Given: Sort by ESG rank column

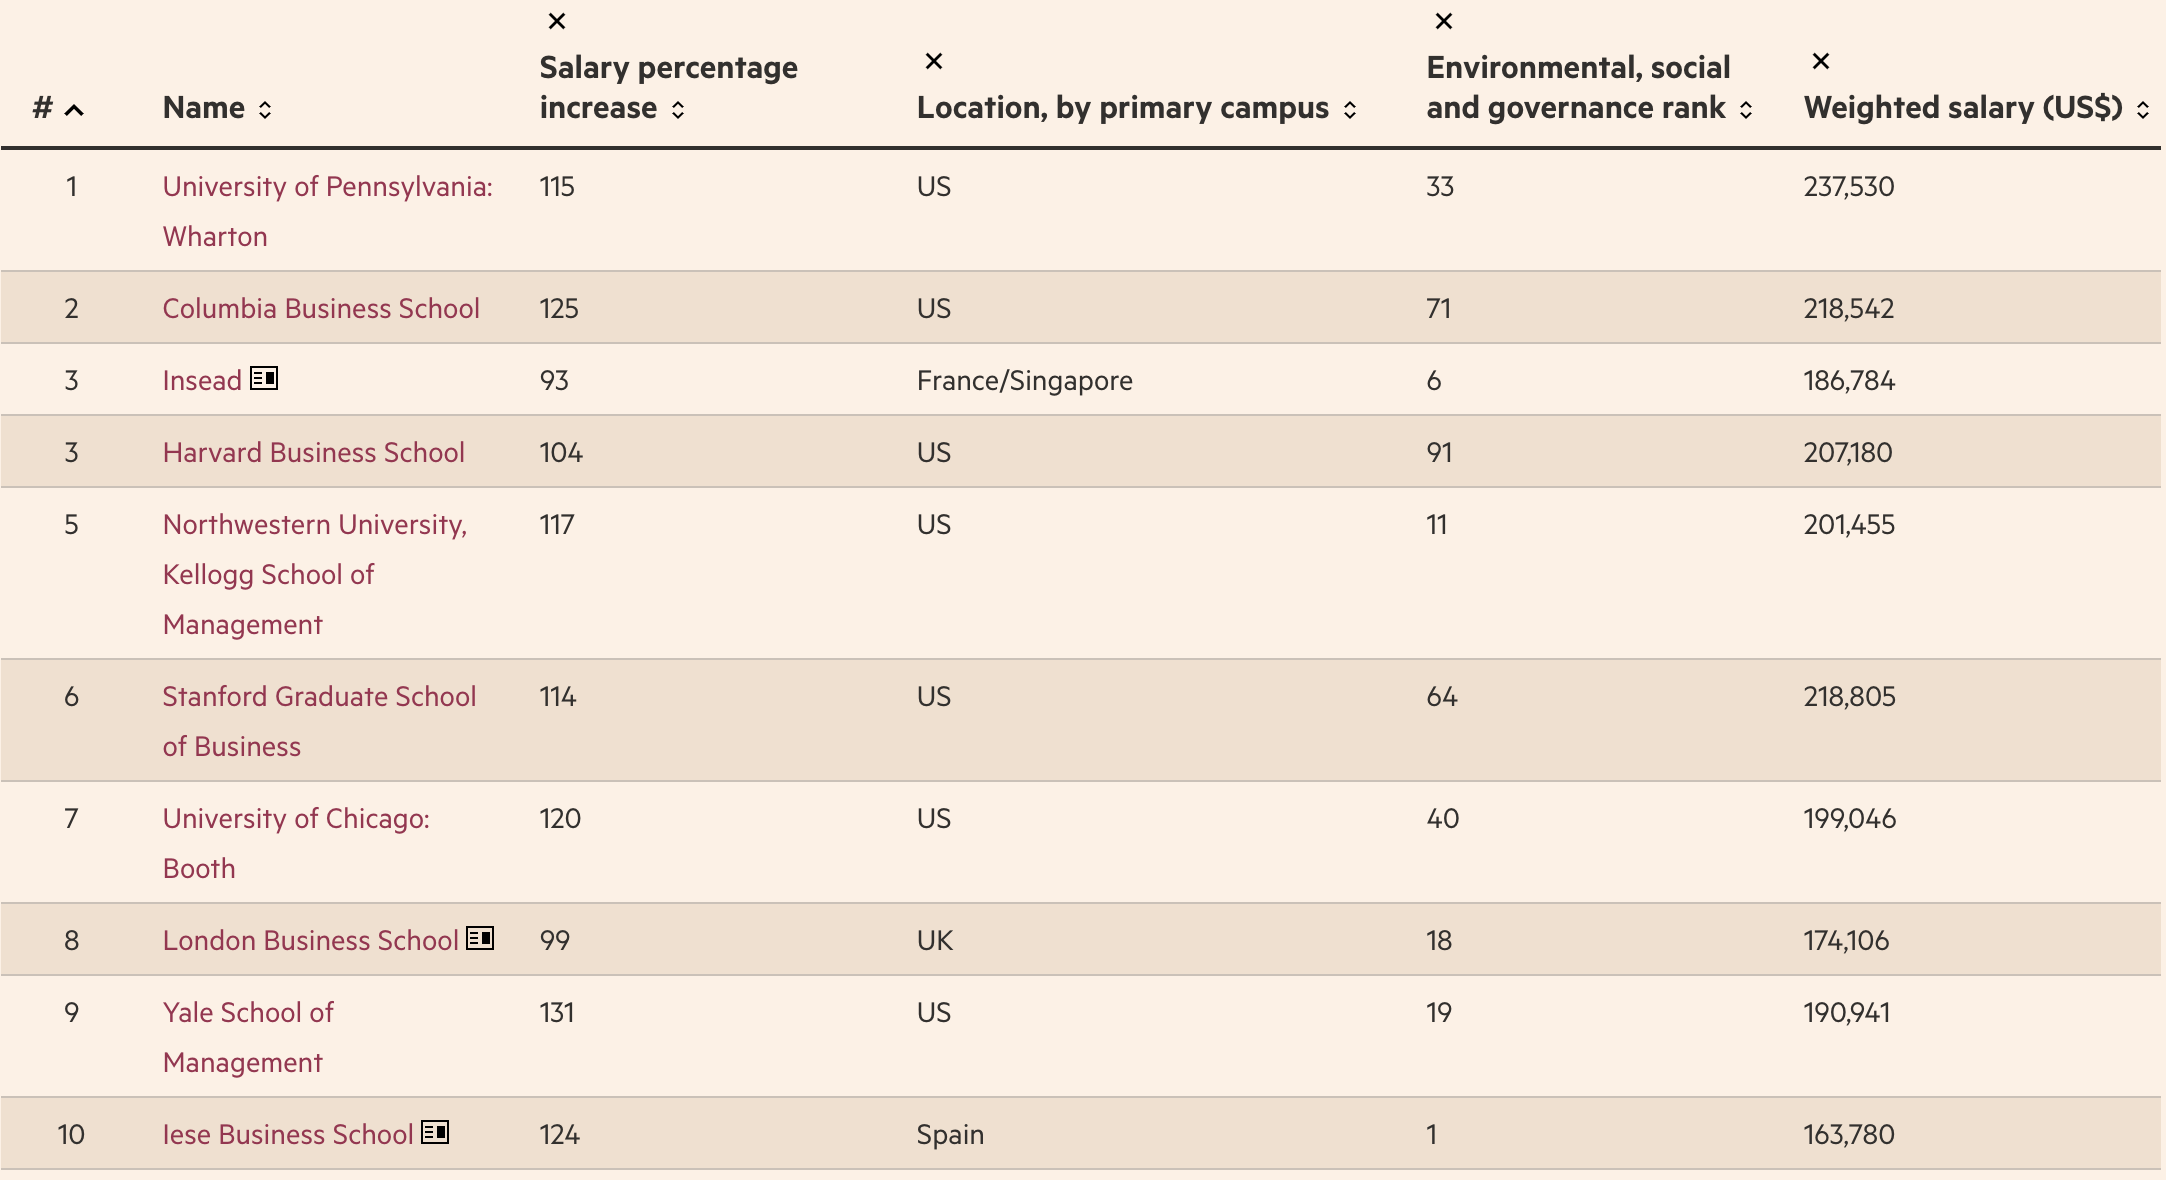Looking at the screenshot, I should [x=1746, y=109].
